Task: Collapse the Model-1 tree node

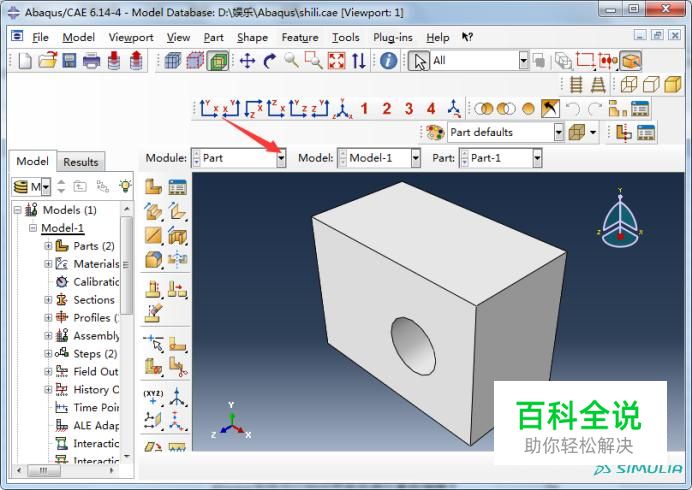Action: (x=33, y=228)
